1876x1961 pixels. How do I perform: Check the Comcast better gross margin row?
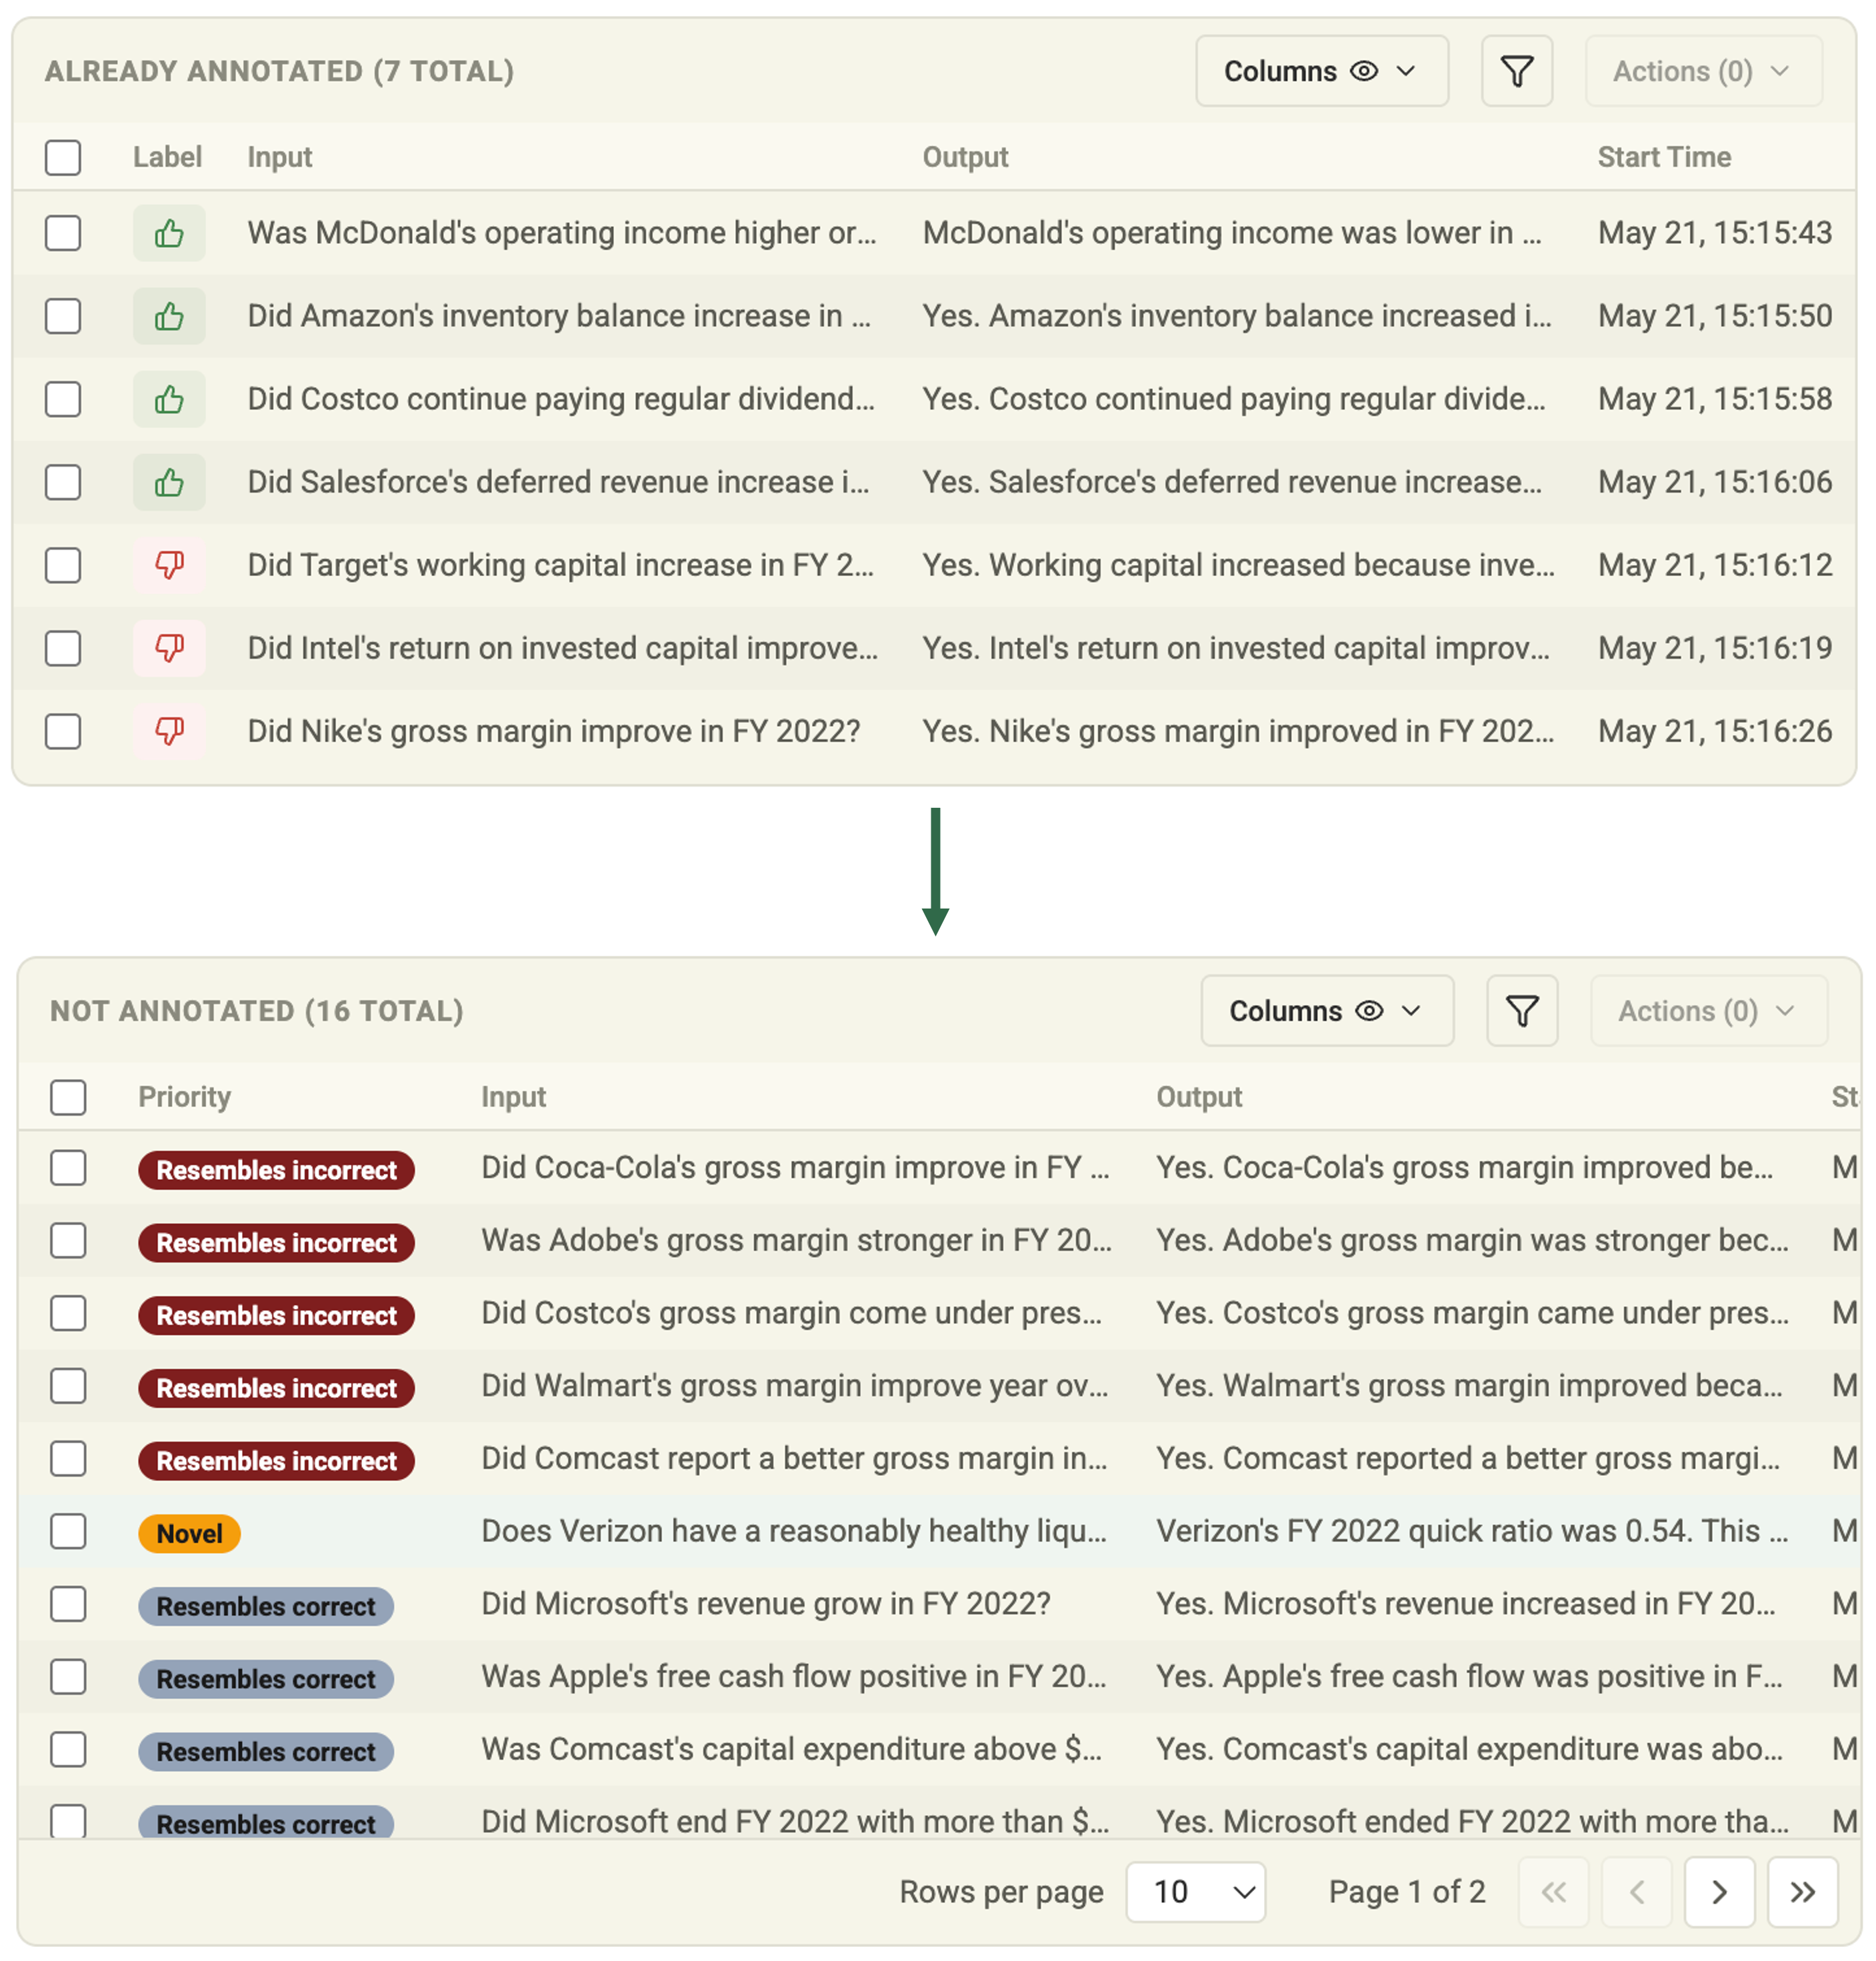[x=68, y=1459]
